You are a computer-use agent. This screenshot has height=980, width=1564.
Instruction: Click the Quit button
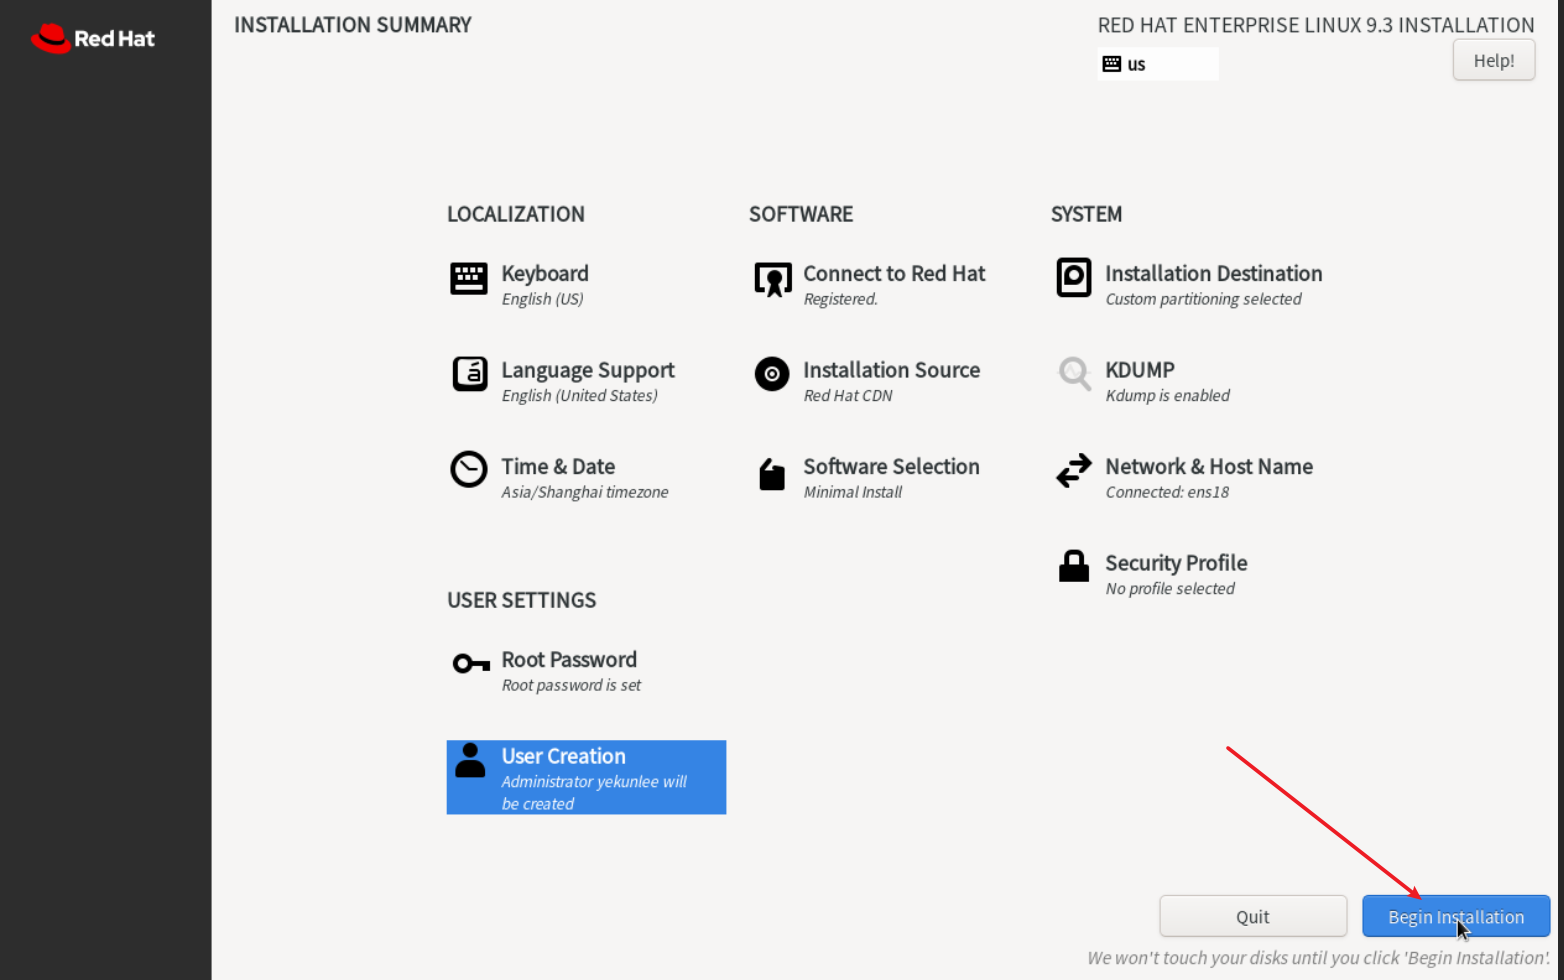tap(1252, 916)
